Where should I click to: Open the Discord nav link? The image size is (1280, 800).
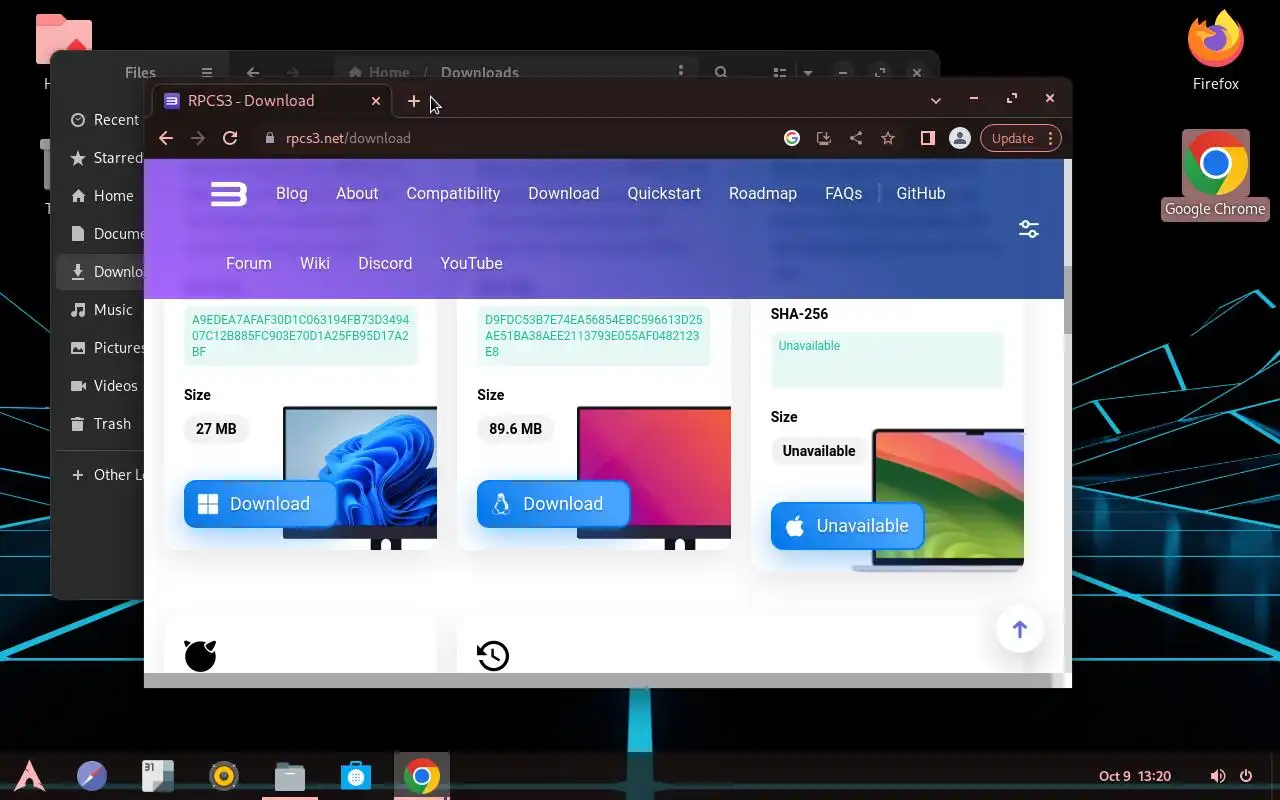385,263
